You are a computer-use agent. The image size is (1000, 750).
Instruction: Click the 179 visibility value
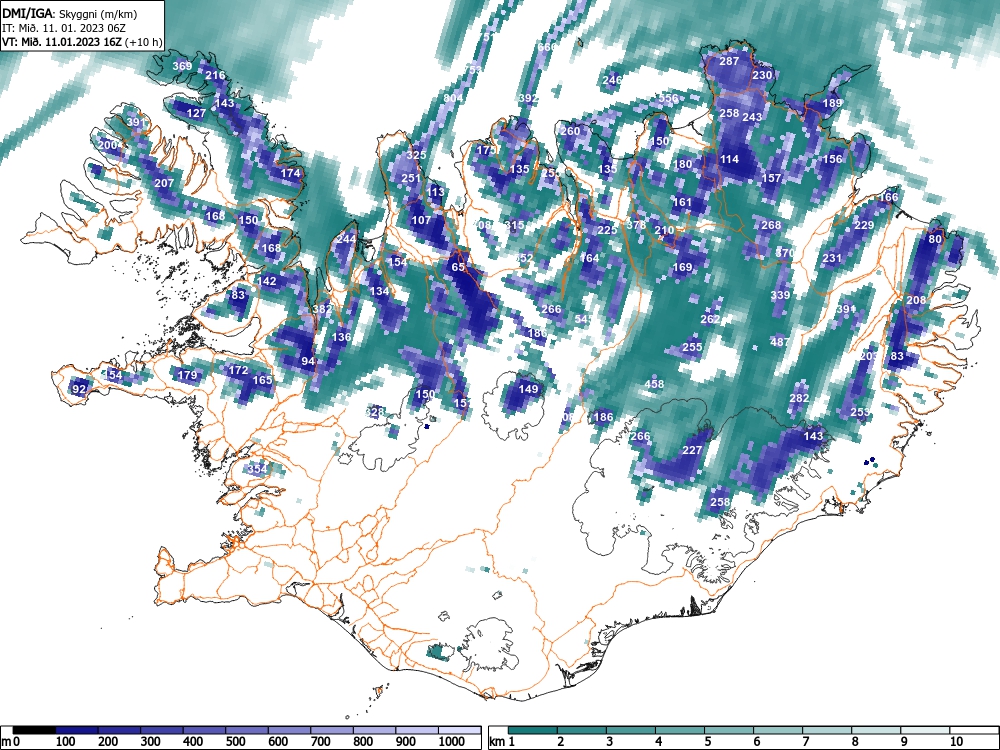187,375
